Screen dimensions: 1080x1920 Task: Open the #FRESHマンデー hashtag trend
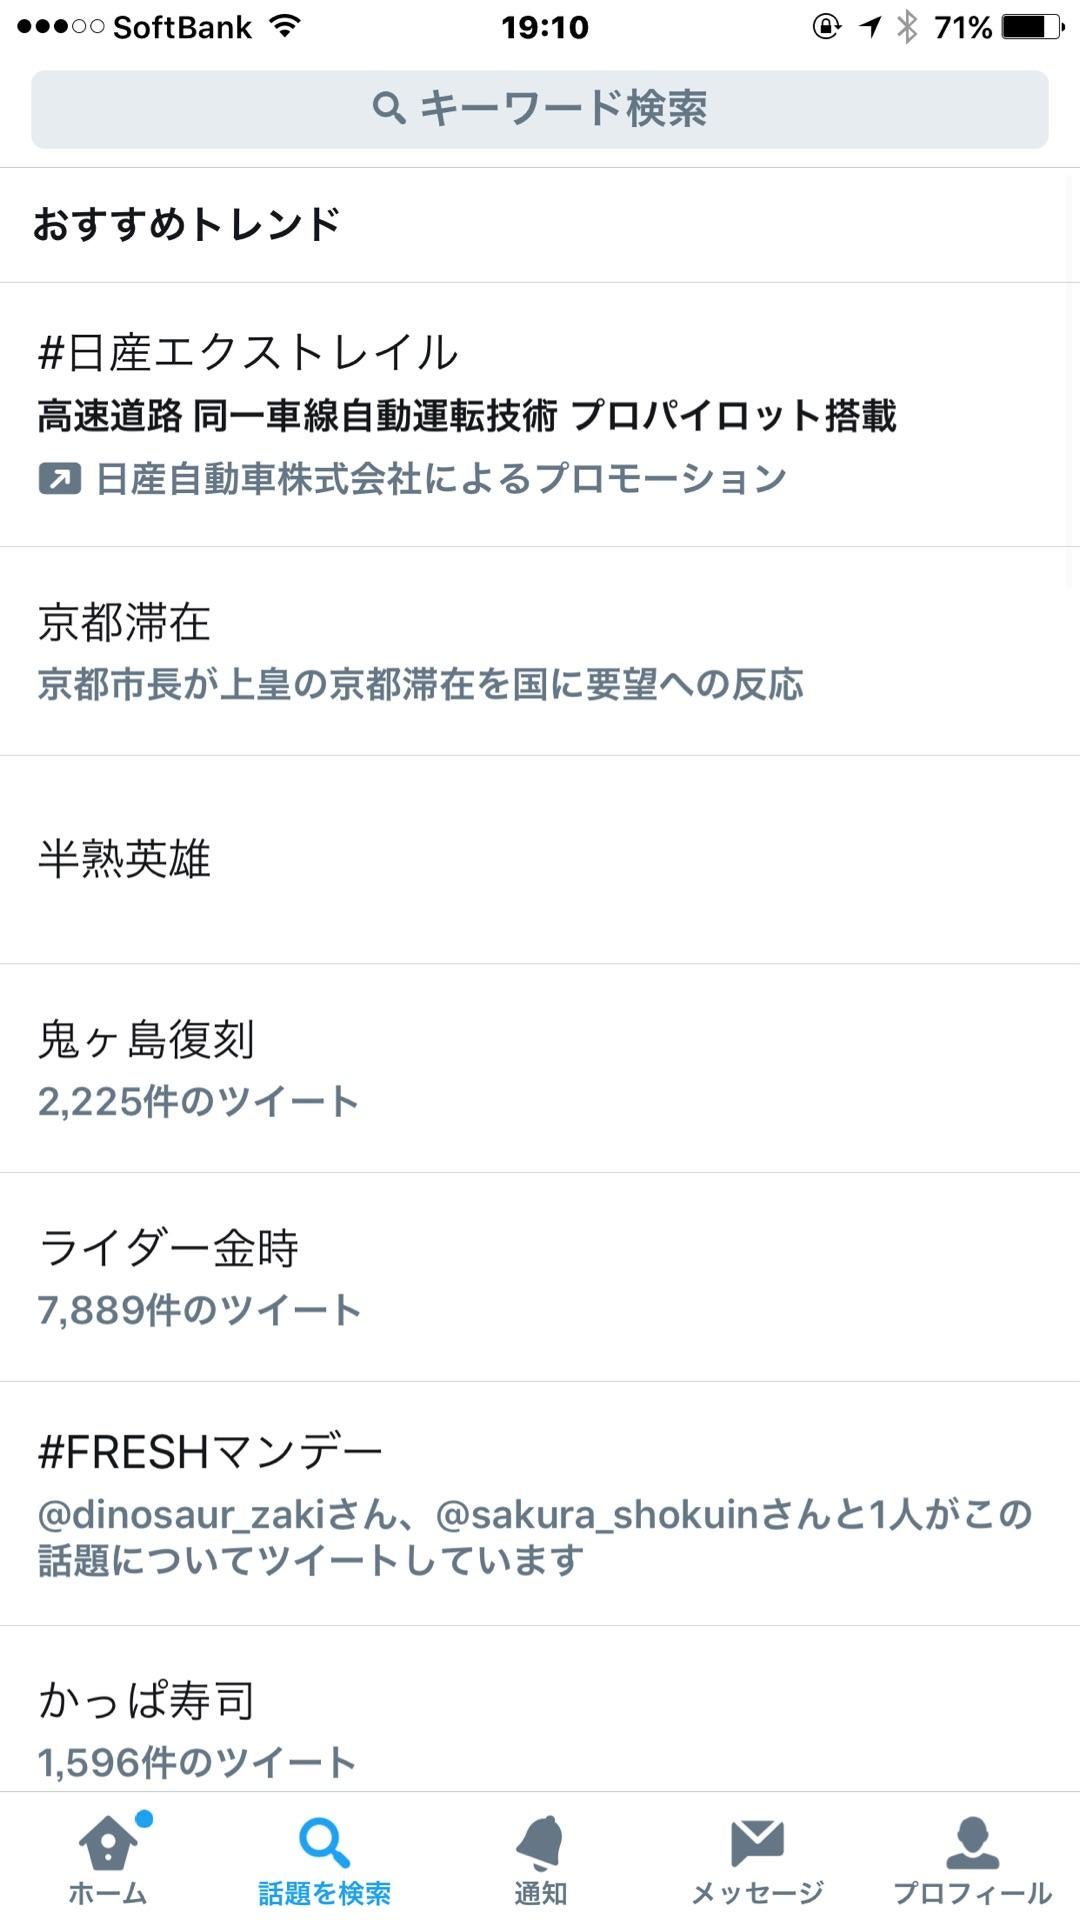(x=540, y=1504)
